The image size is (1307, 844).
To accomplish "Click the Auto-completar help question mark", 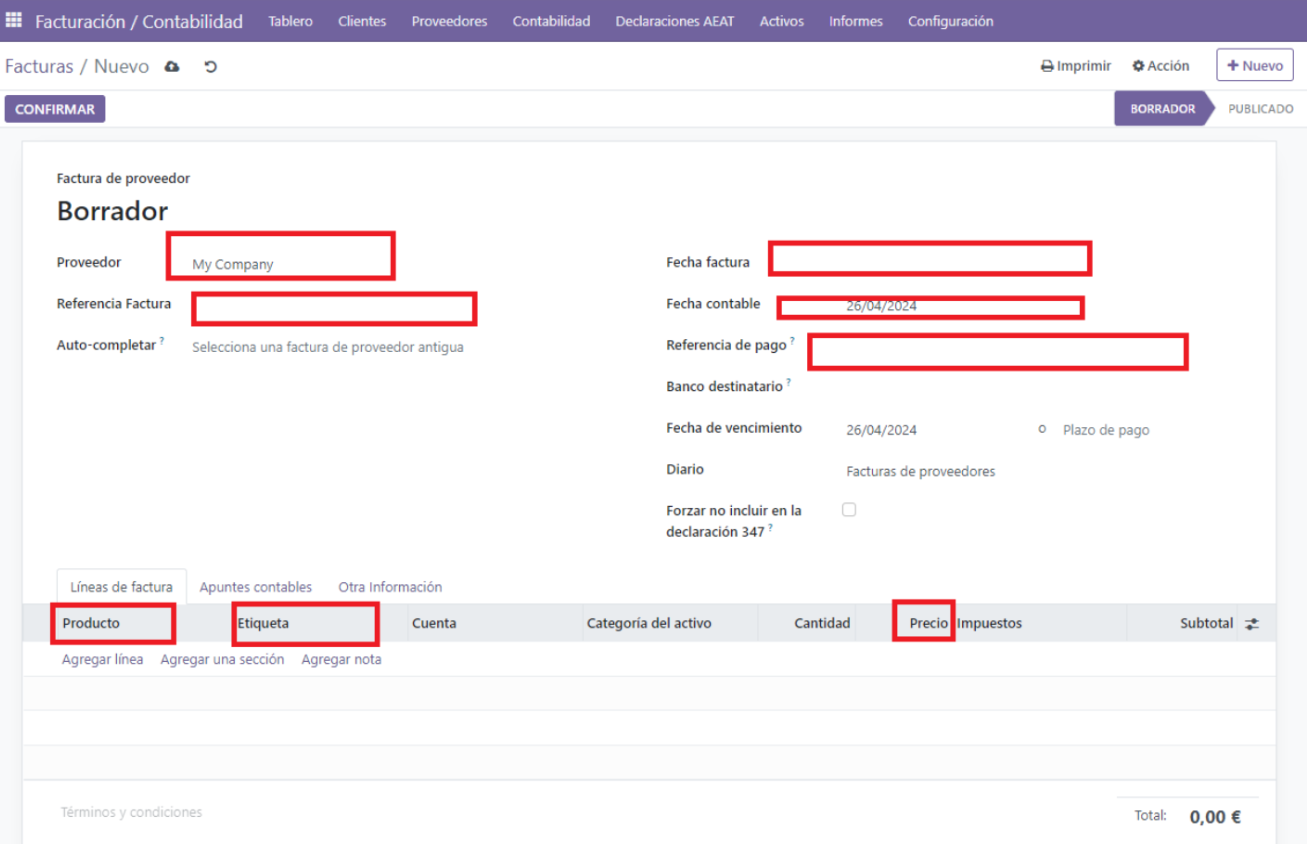I will (x=162, y=341).
